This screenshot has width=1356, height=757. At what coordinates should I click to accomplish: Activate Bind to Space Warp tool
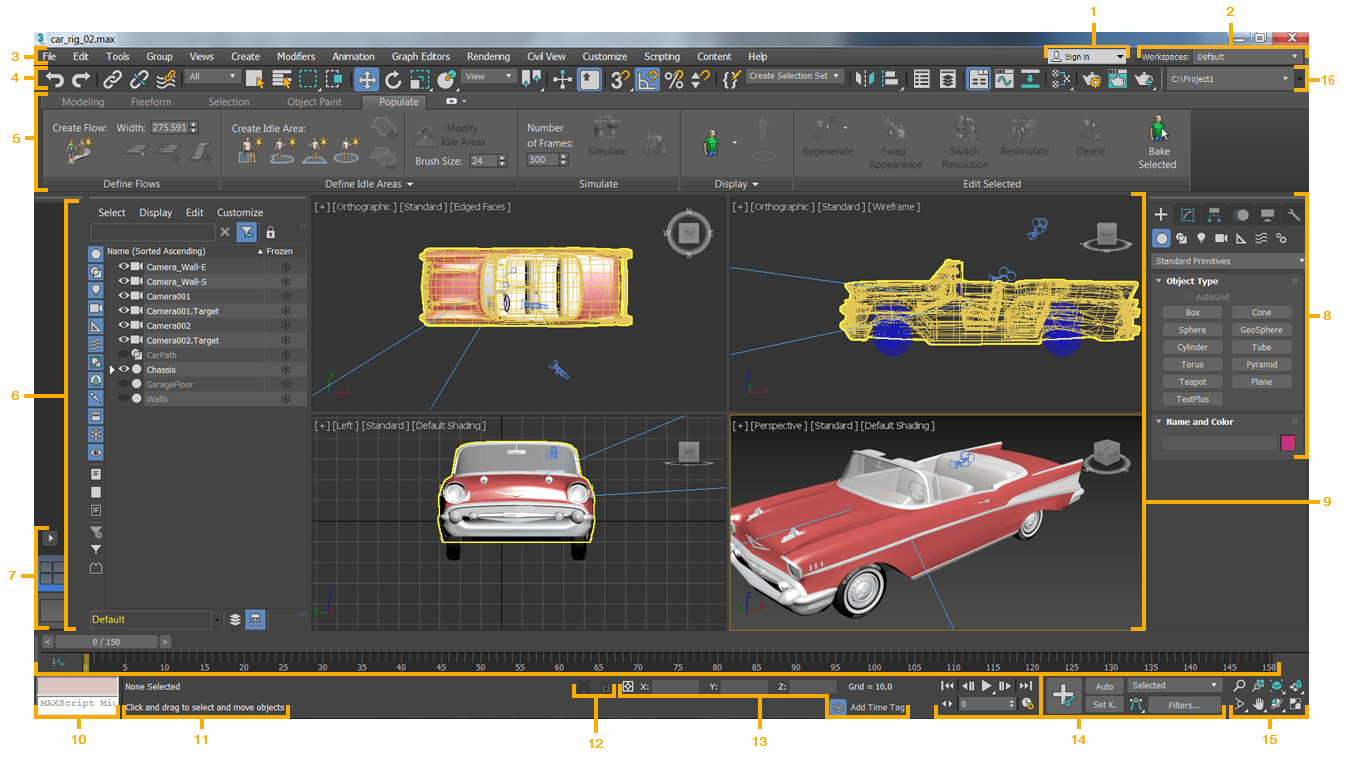click(x=166, y=79)
